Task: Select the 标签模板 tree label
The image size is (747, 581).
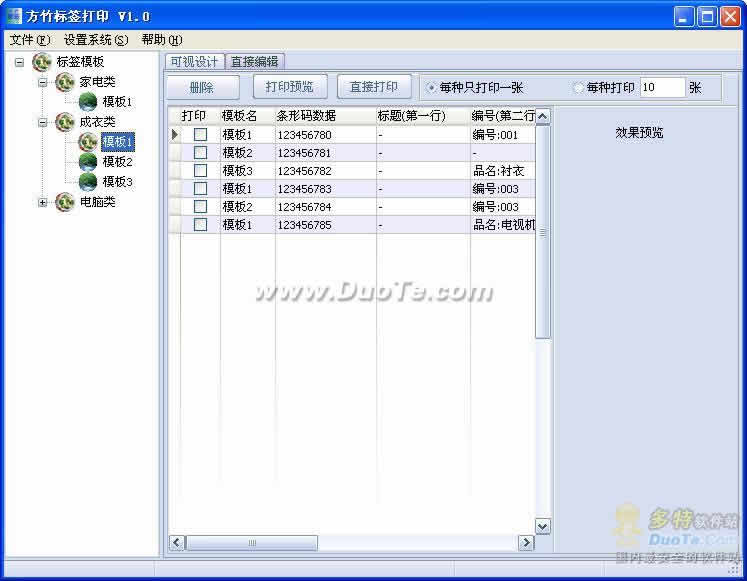Action: (x=80, y=62)
